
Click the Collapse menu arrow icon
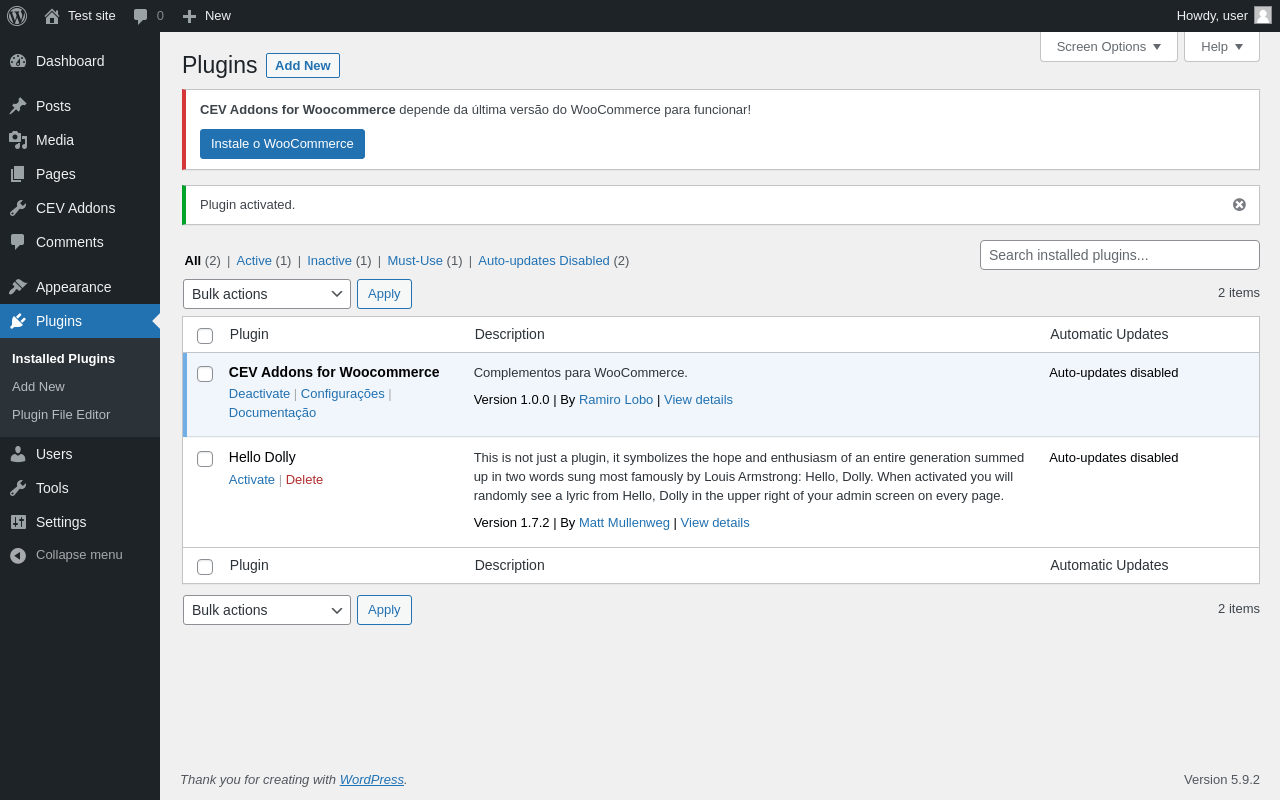[x=18, y=555]
